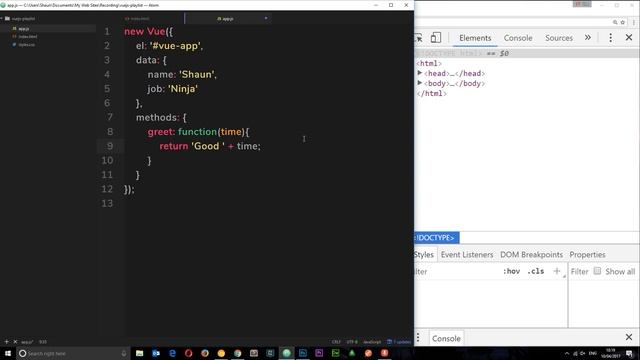The width and height of the screenshot is (640, 360).
Task: Click the taskbar search box
Action: (x=73, y=353)
